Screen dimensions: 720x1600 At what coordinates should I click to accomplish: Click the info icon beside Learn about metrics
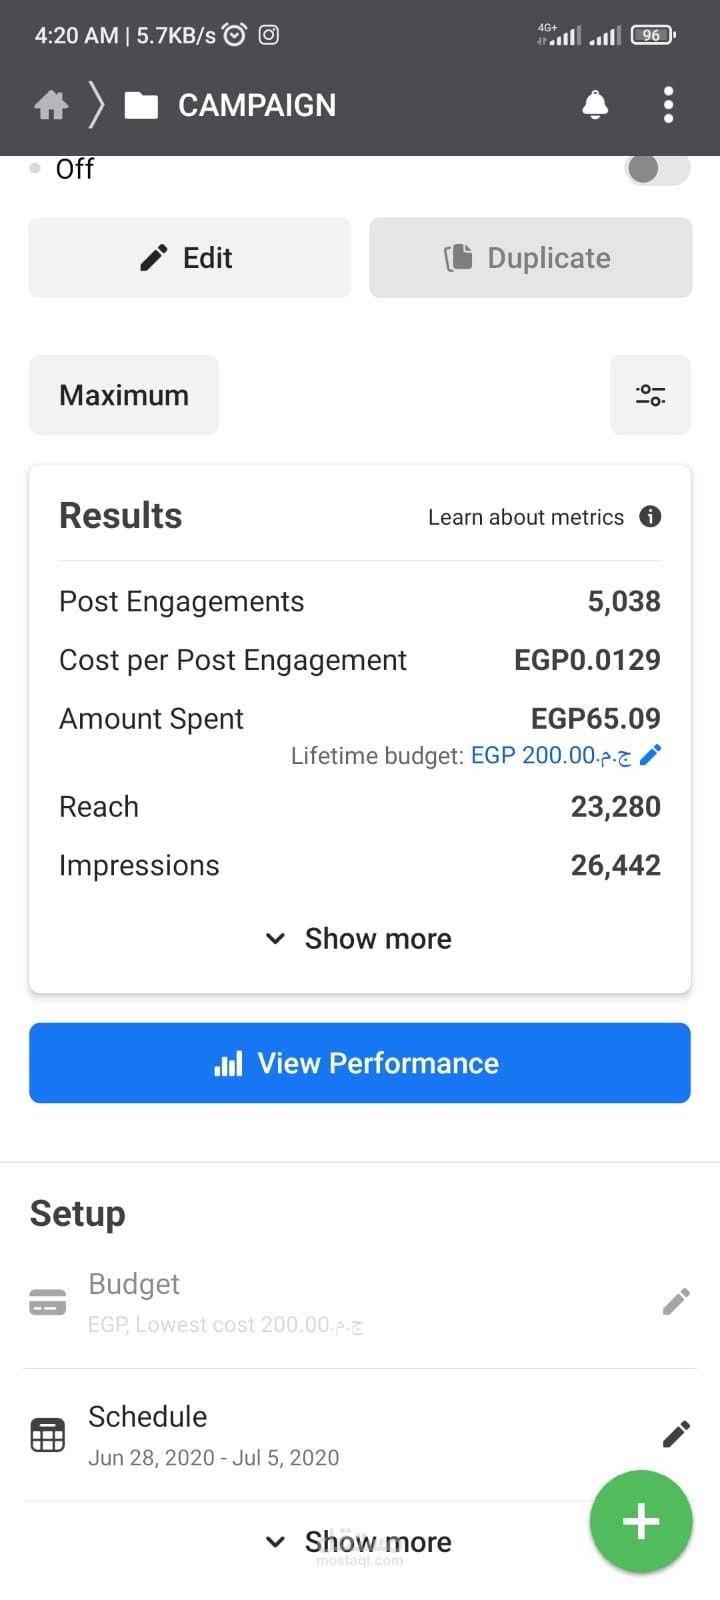click(x=650, y=517)
